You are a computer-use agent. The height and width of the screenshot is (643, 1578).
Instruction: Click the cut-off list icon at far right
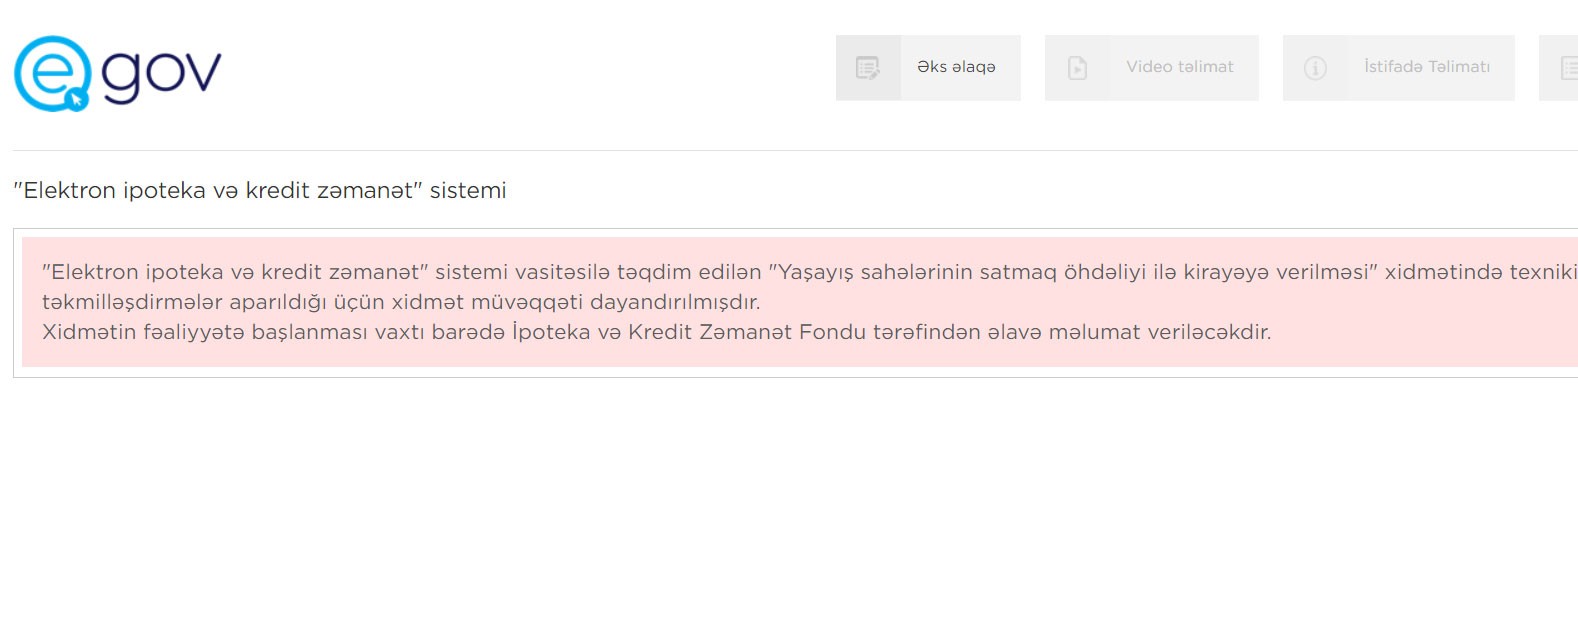pos(1568,68)
